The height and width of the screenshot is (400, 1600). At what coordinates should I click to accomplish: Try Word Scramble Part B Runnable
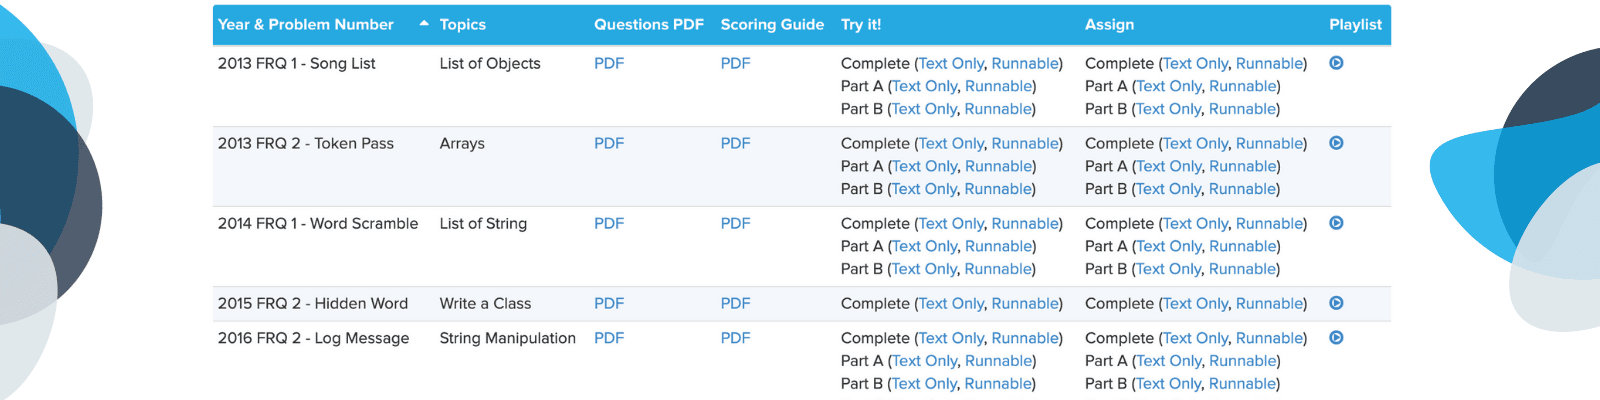[998, 269]
